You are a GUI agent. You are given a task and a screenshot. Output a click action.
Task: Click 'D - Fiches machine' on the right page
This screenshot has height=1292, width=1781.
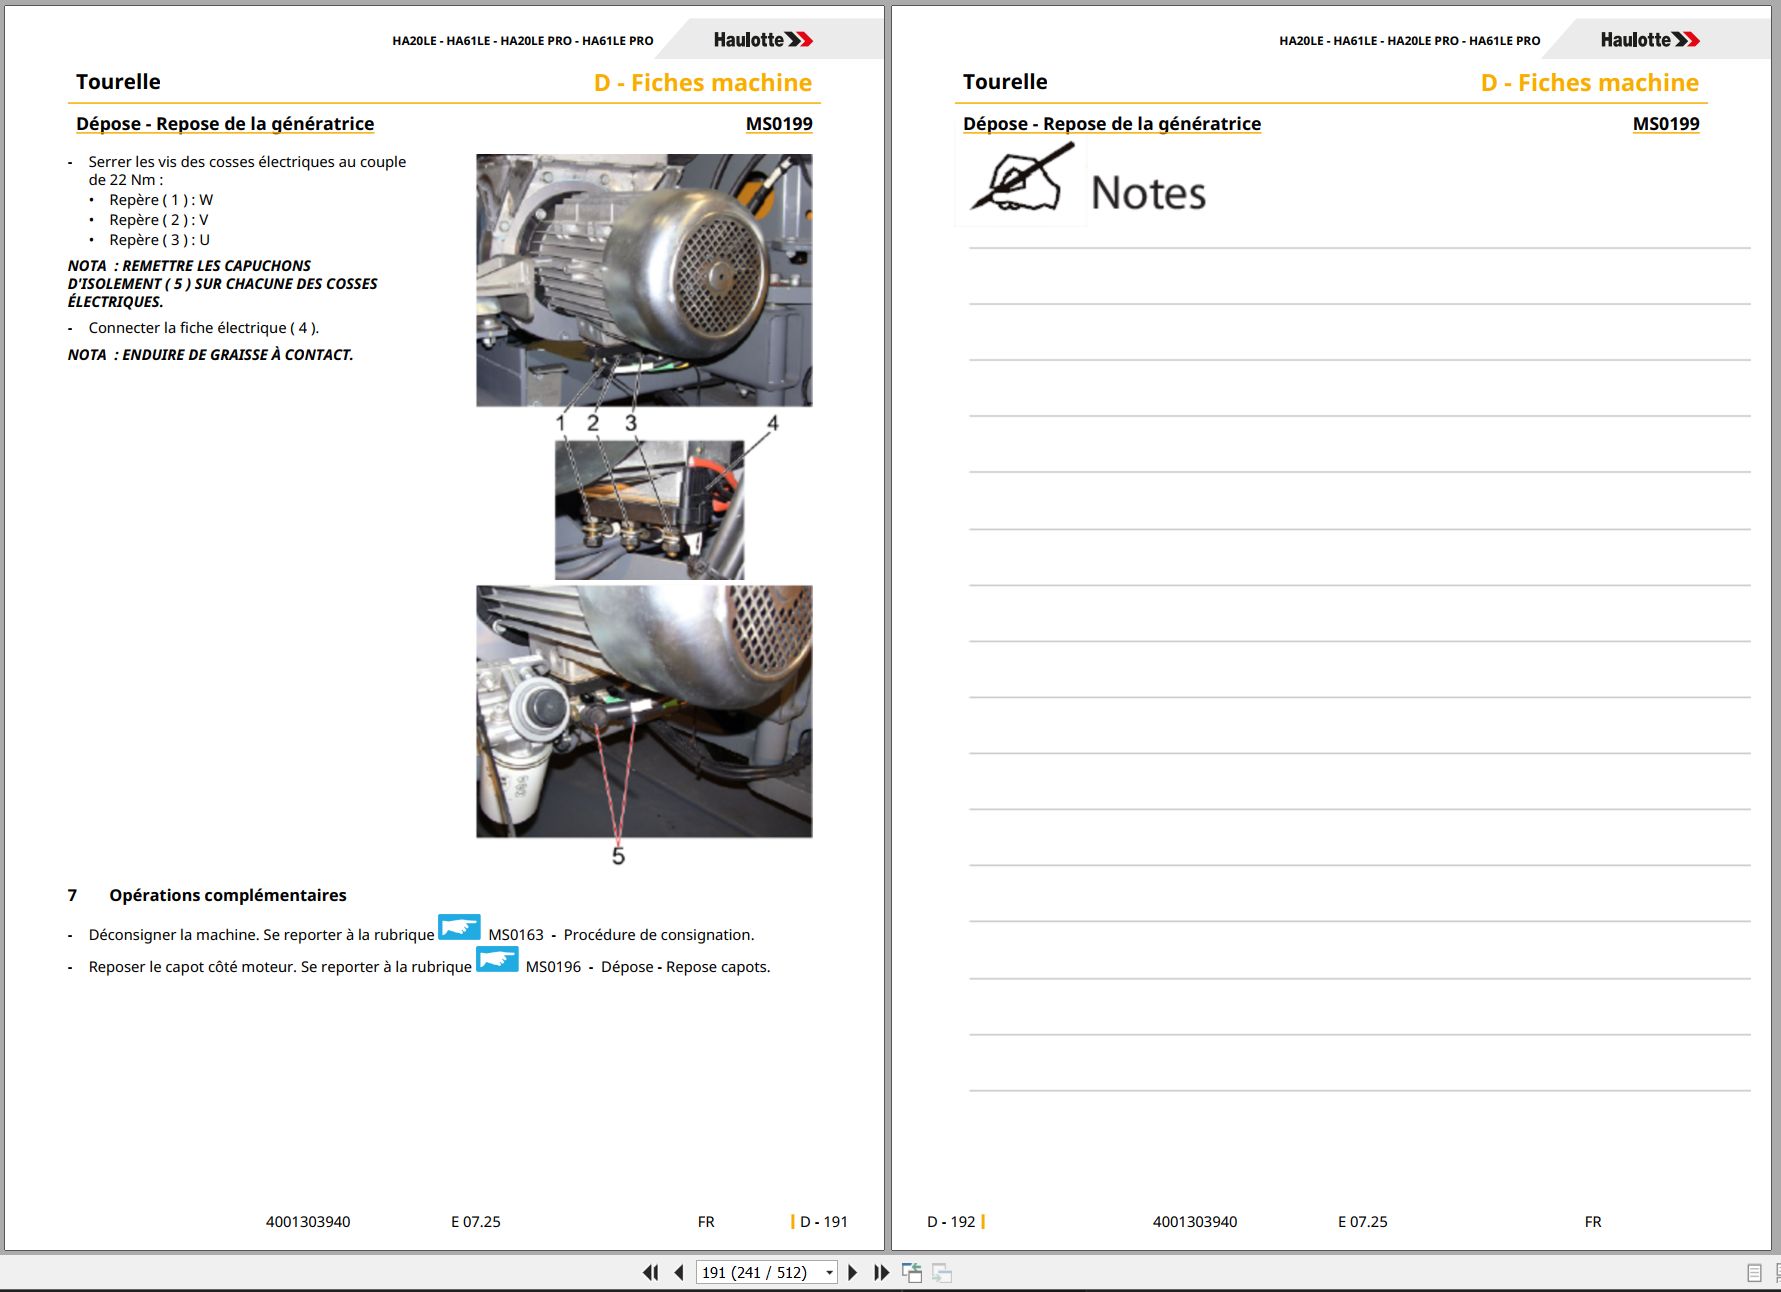click(1590, 83)
